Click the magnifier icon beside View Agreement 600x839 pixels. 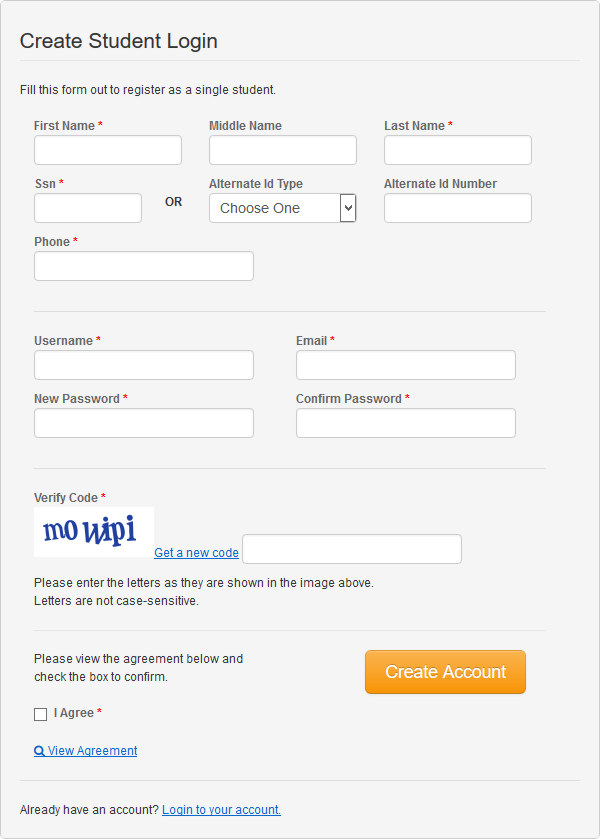tap(39, 751)
